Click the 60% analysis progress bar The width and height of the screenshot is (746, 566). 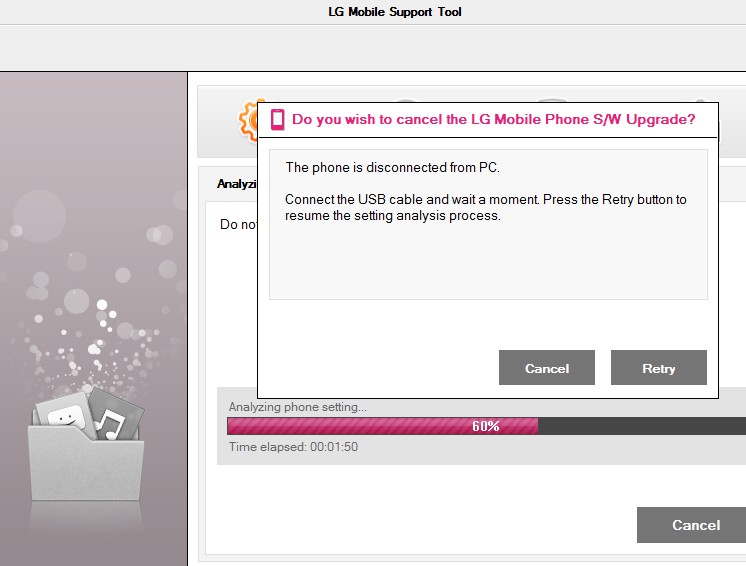click(486, 426)
